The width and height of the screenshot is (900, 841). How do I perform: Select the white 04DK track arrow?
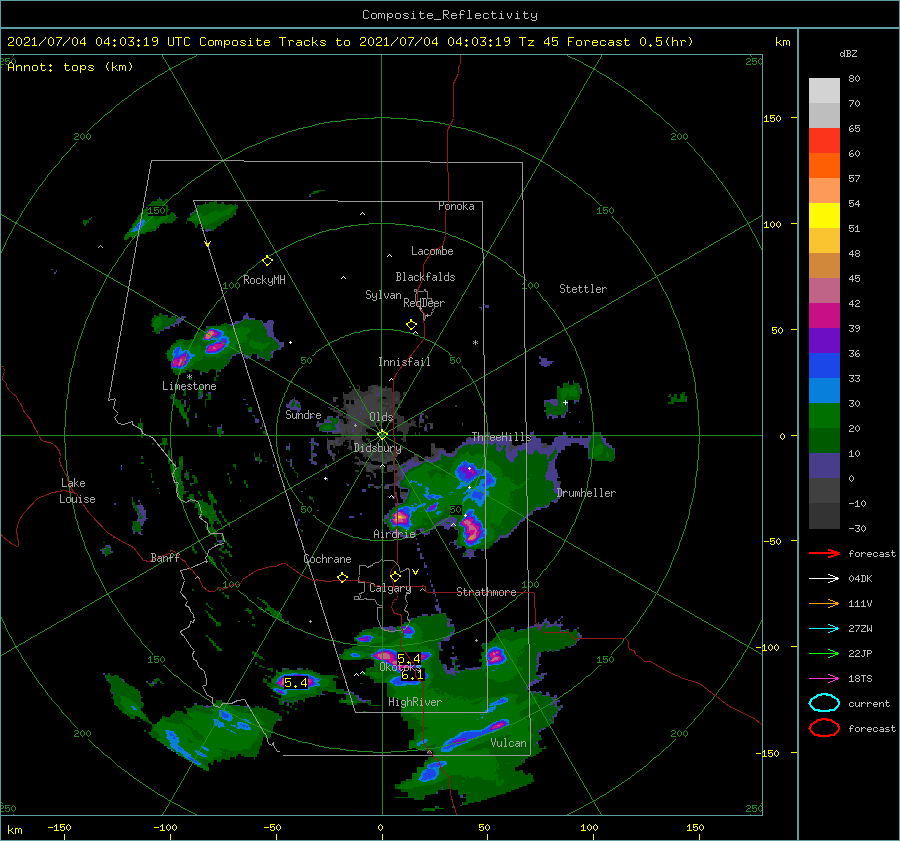point(824,579)
